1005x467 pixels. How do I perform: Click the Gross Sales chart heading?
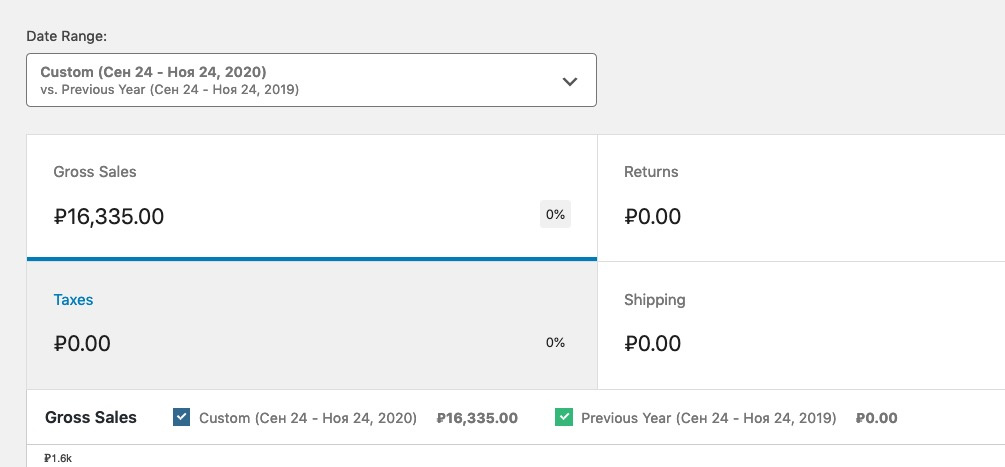click(x=91, y=418)
